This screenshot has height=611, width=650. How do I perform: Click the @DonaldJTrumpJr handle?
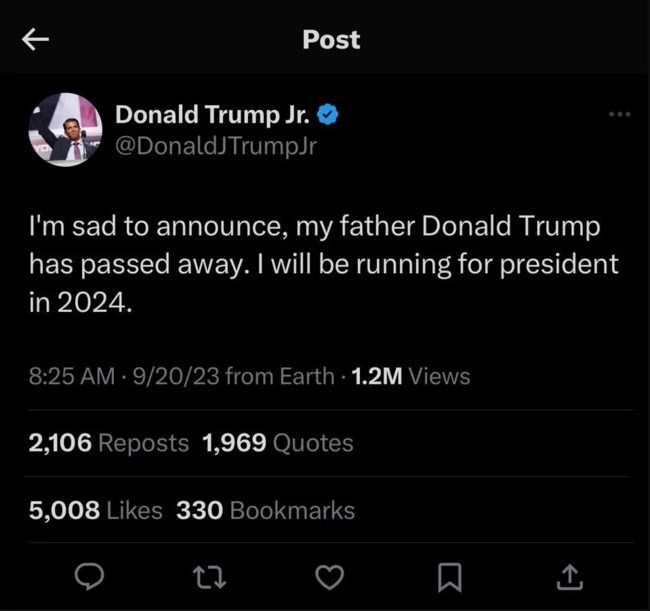point(217,147)
